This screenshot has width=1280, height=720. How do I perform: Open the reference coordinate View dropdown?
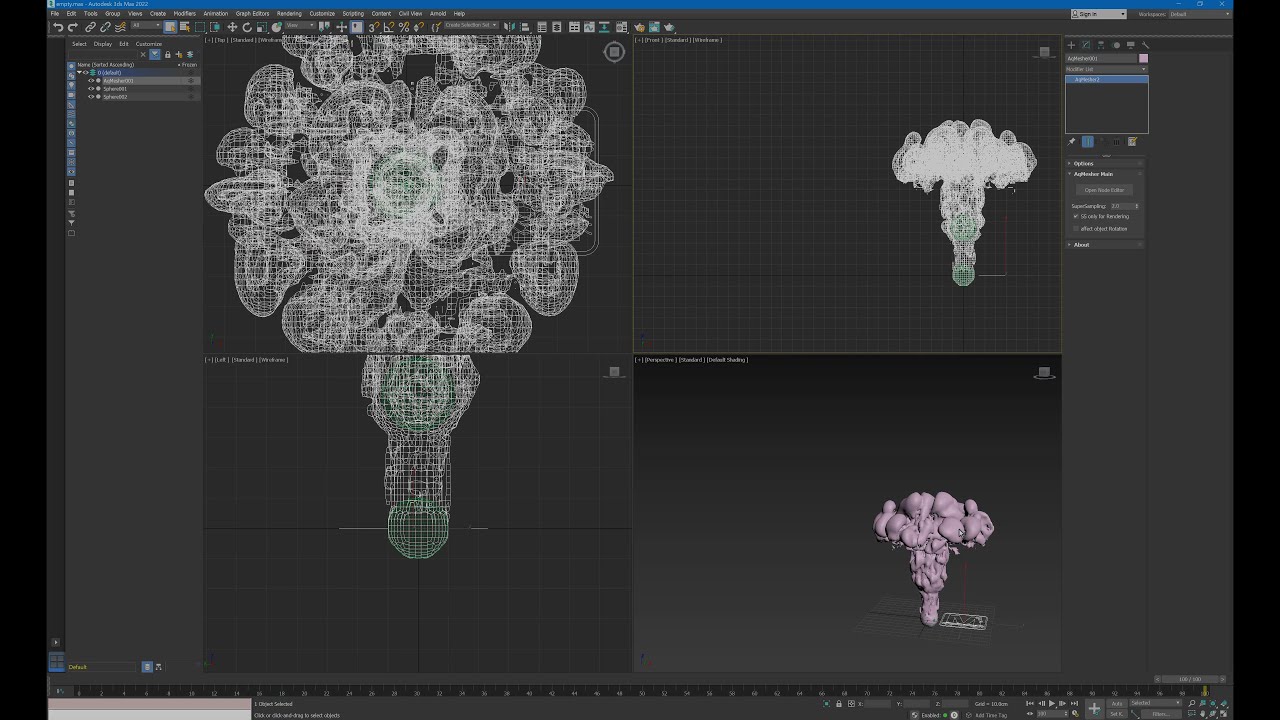pyautogui.click(x=301, y=27)
